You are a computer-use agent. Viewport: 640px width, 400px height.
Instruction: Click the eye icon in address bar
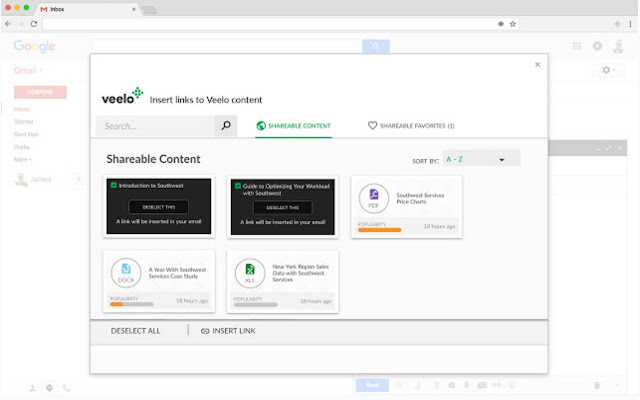[500, 24]
